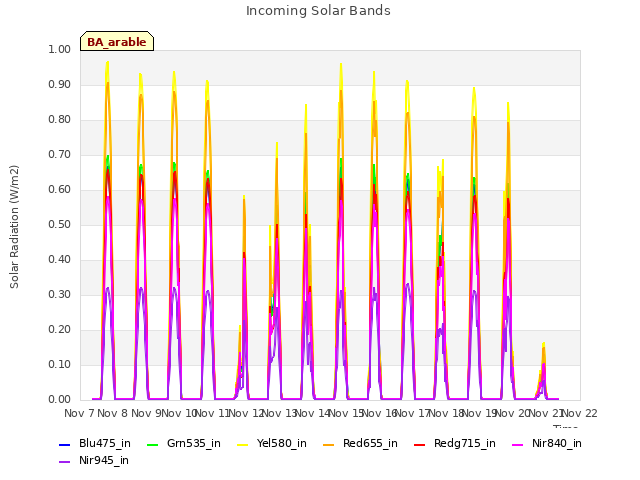The width and height of the screenshot is (640, 480).
Task: Click the 0.90 y-axis tick label
Action: pyautogui.click(x=60, y=84)
